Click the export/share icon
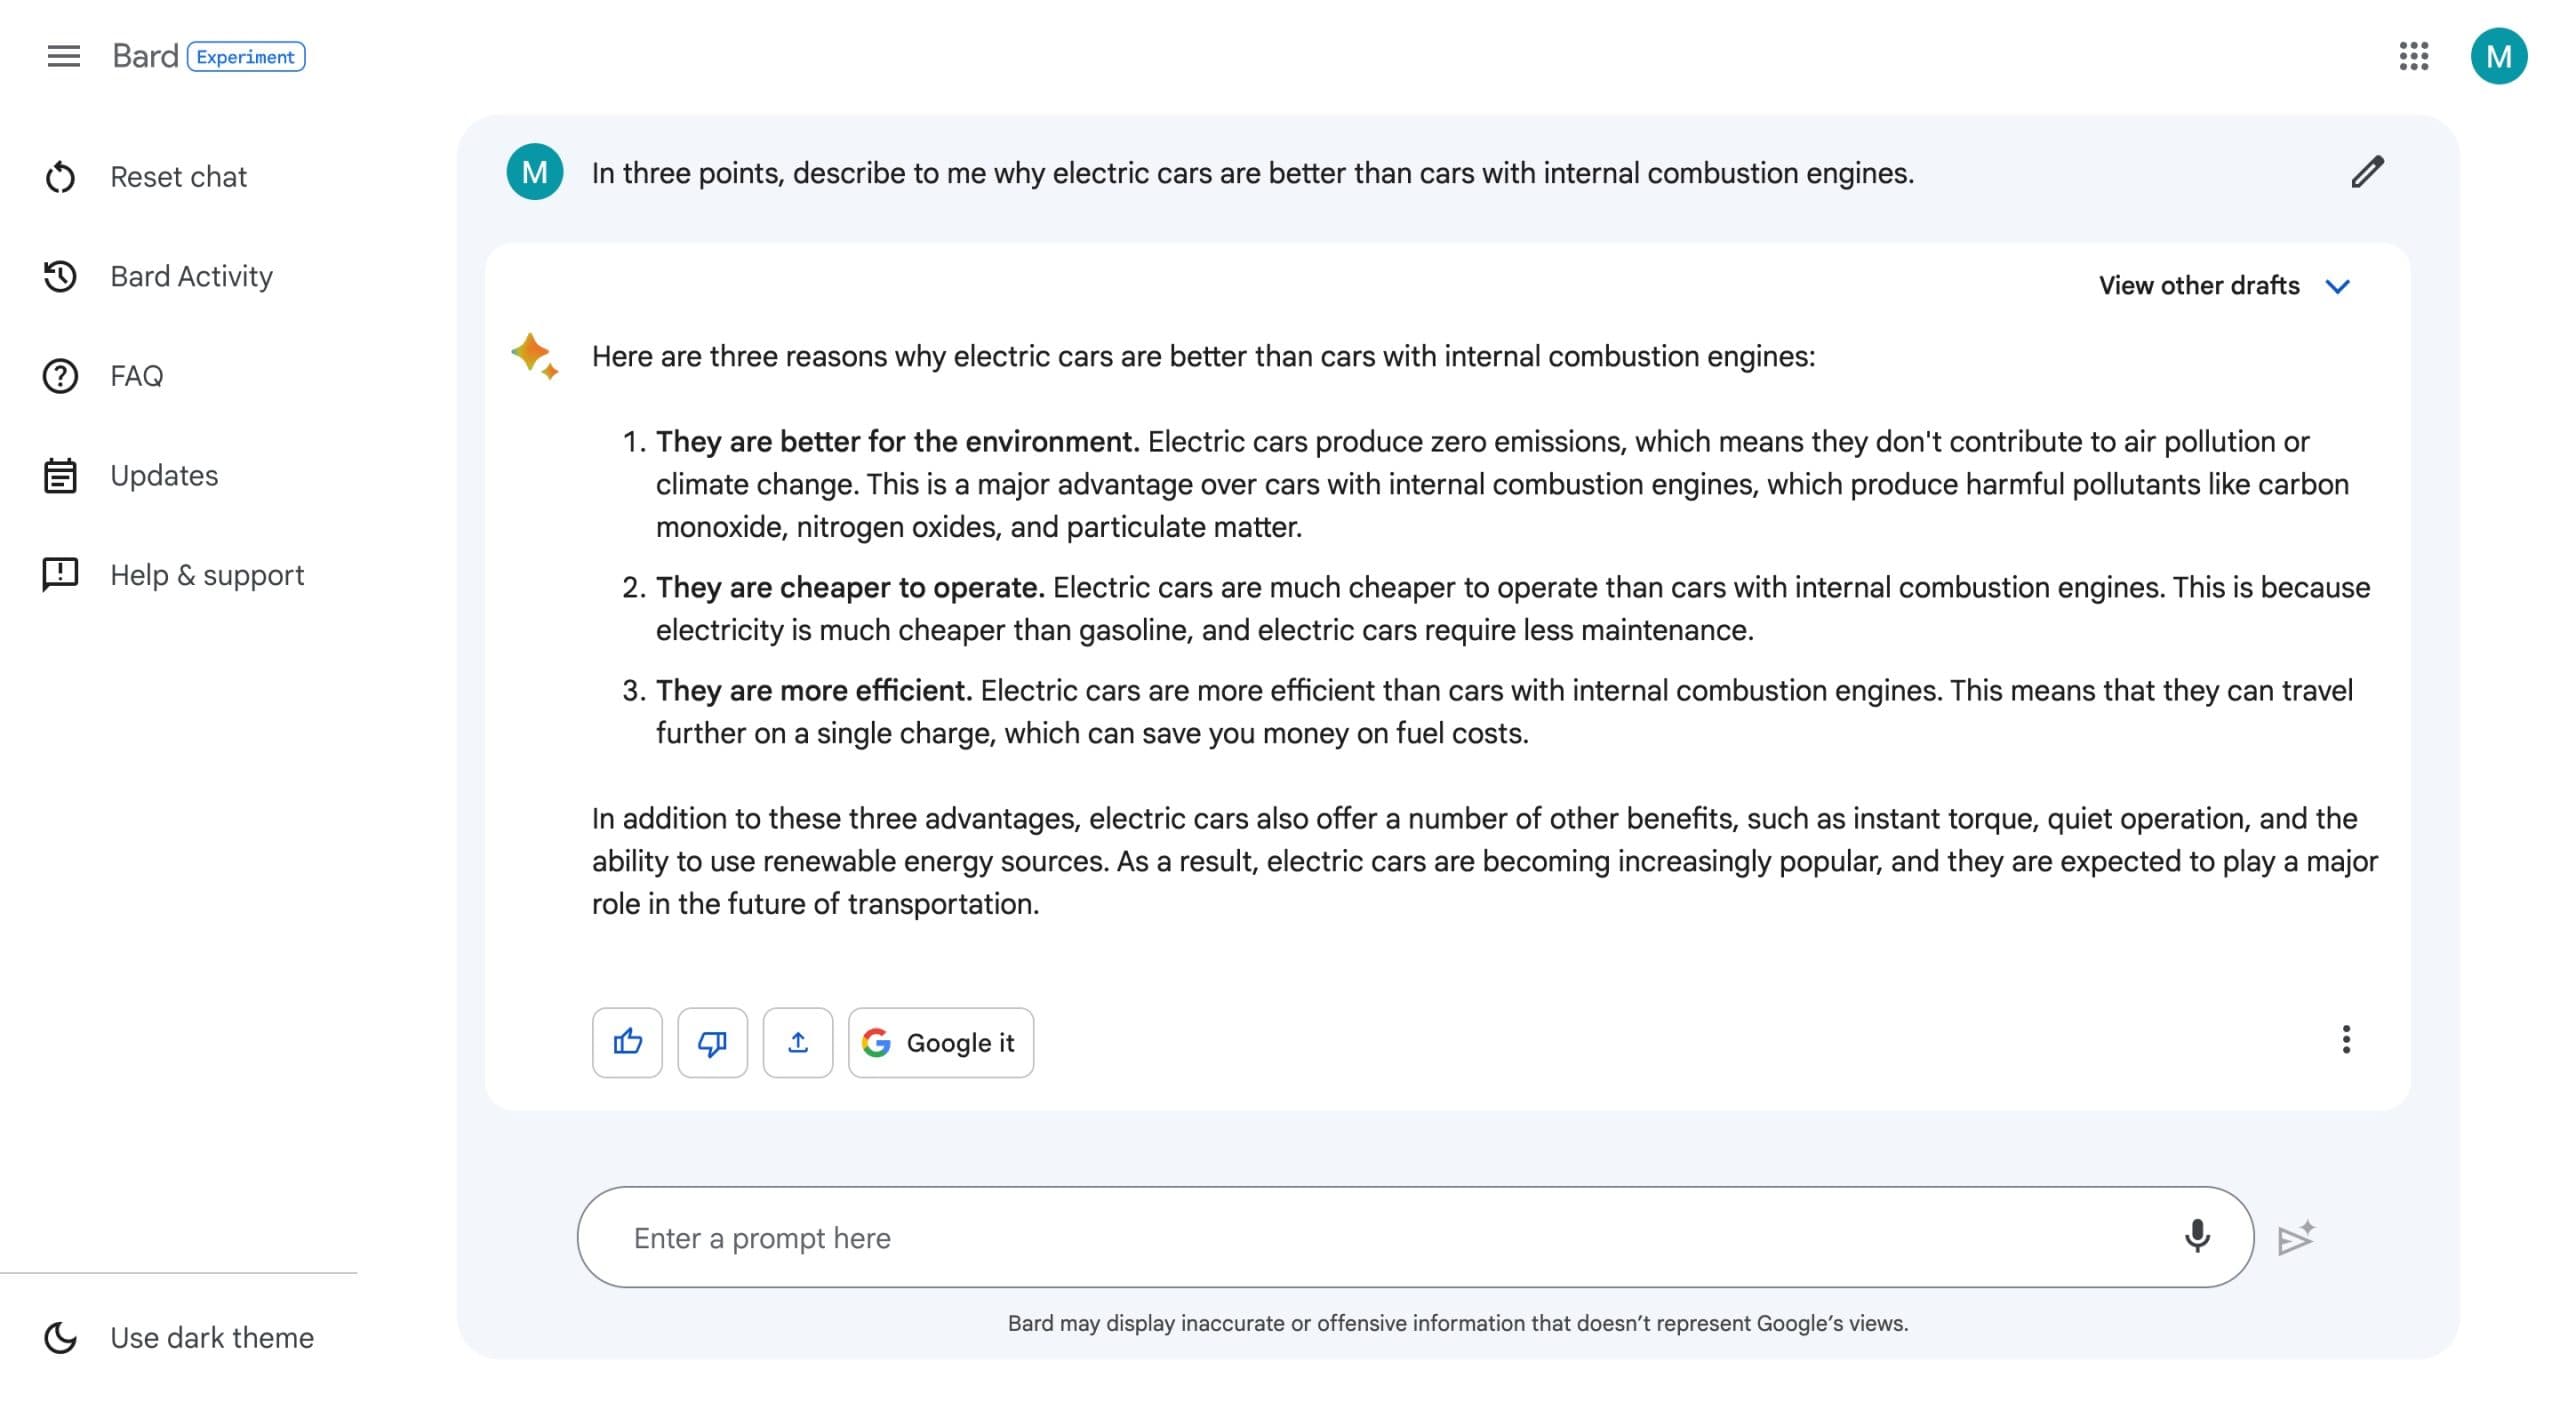 [796, 1039]
